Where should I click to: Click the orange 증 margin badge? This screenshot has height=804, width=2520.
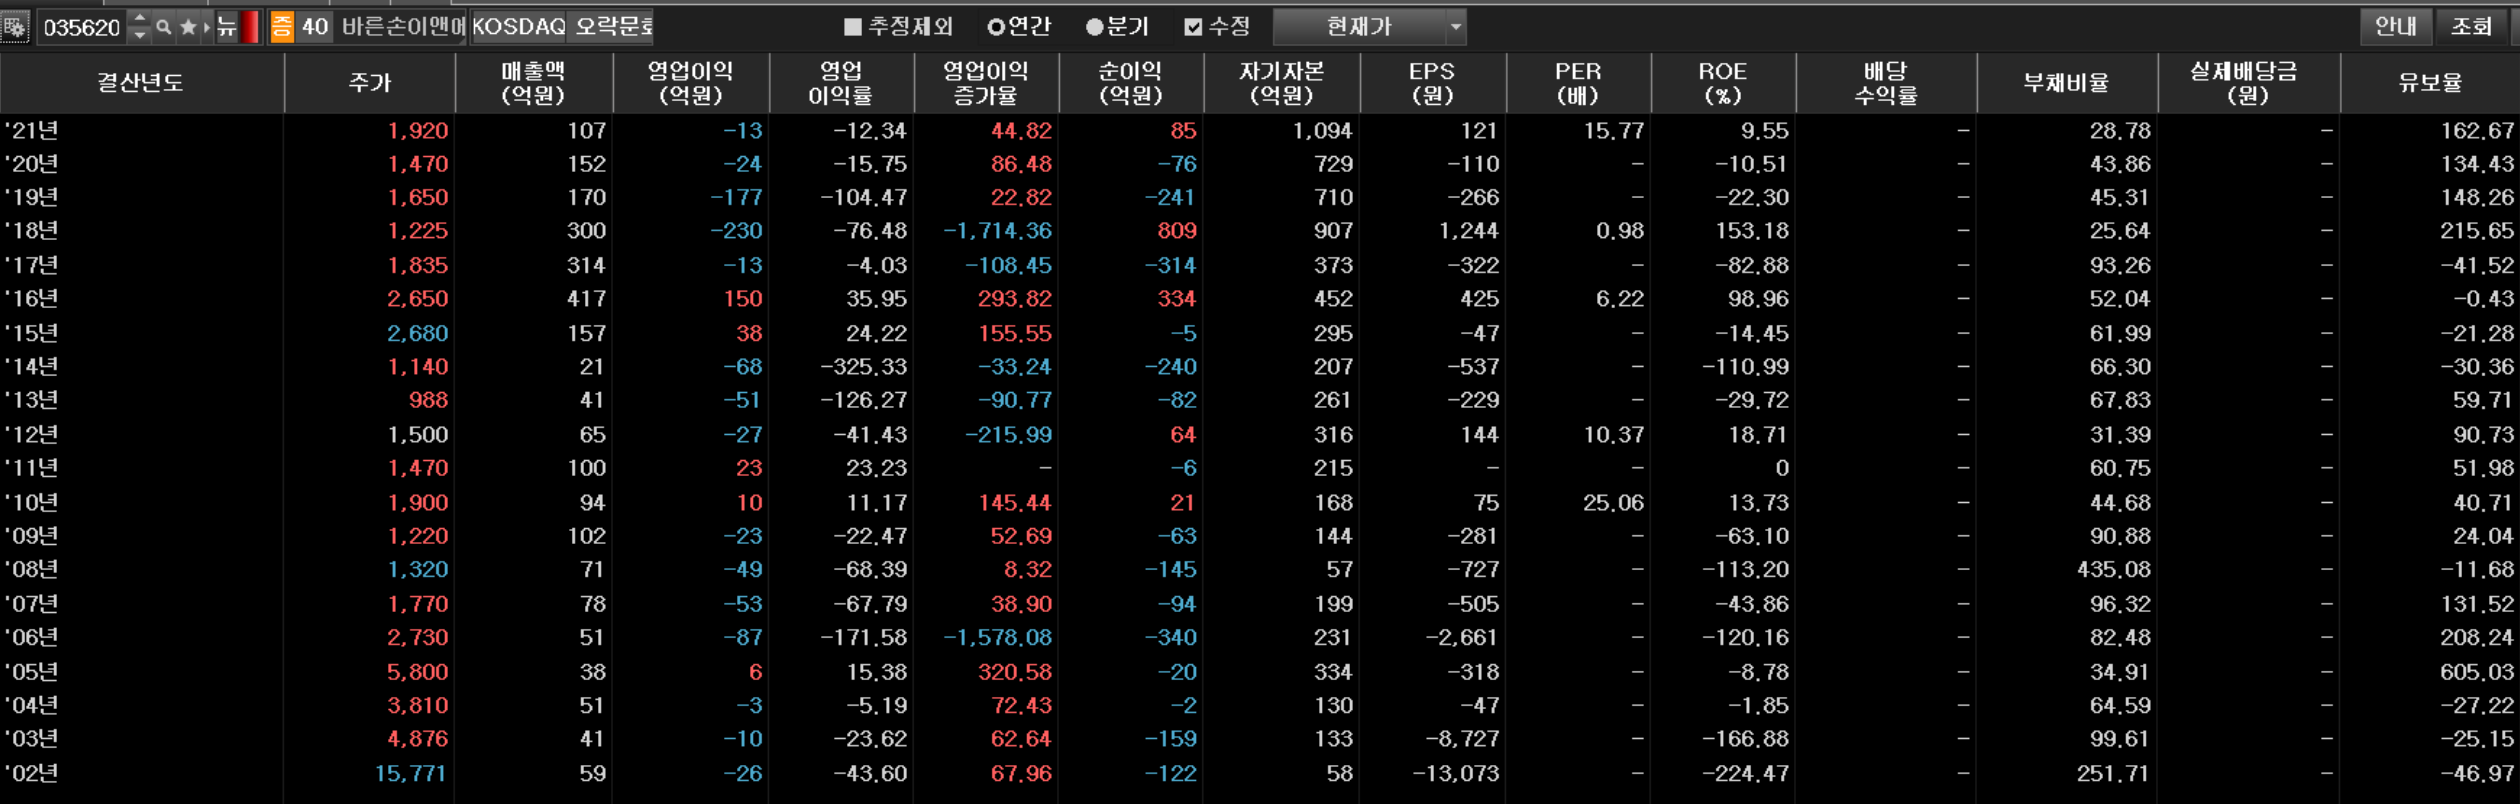tap(282, 27)
